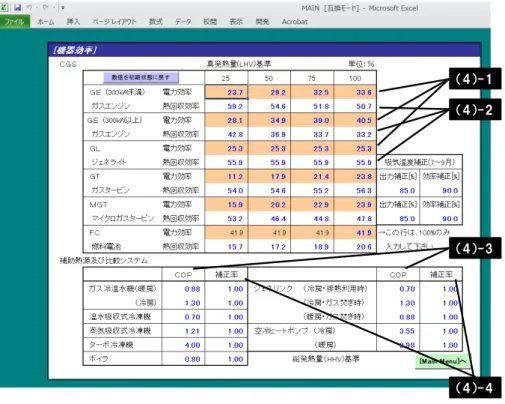Select the selected cell showing 23.7
505x404 pixels.
[x=226, y=92]
